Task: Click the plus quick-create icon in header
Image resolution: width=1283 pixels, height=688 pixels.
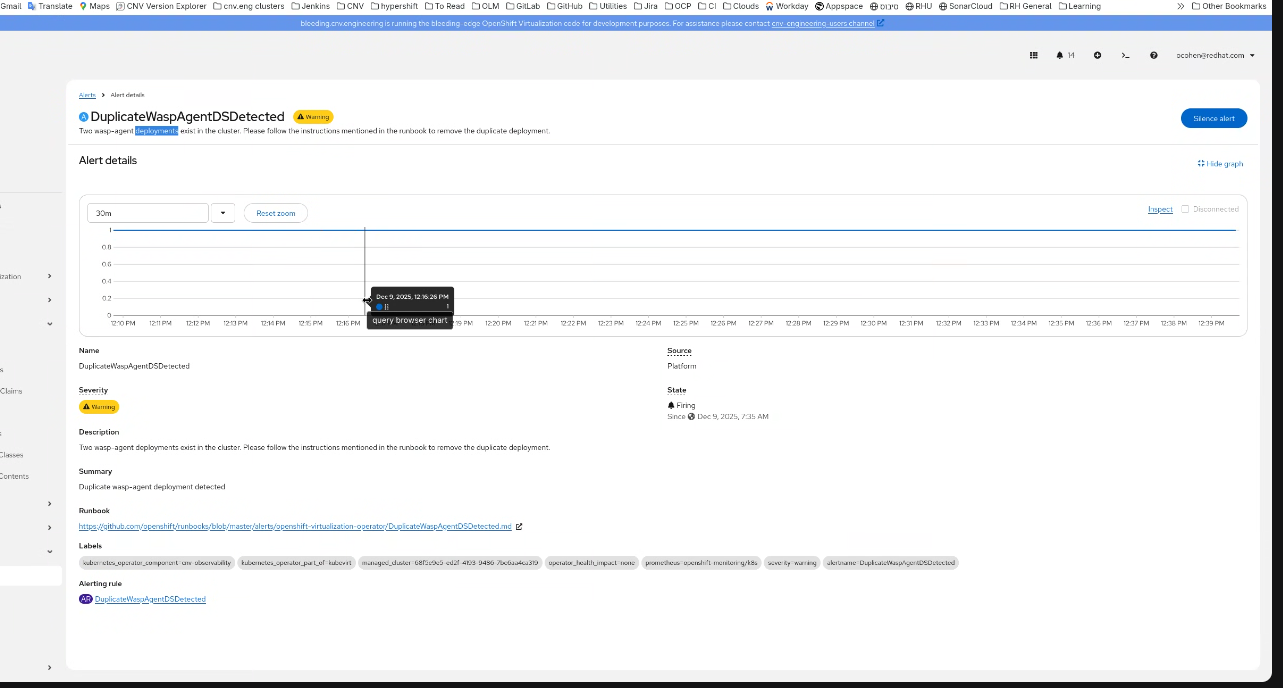Action: 1097,55
